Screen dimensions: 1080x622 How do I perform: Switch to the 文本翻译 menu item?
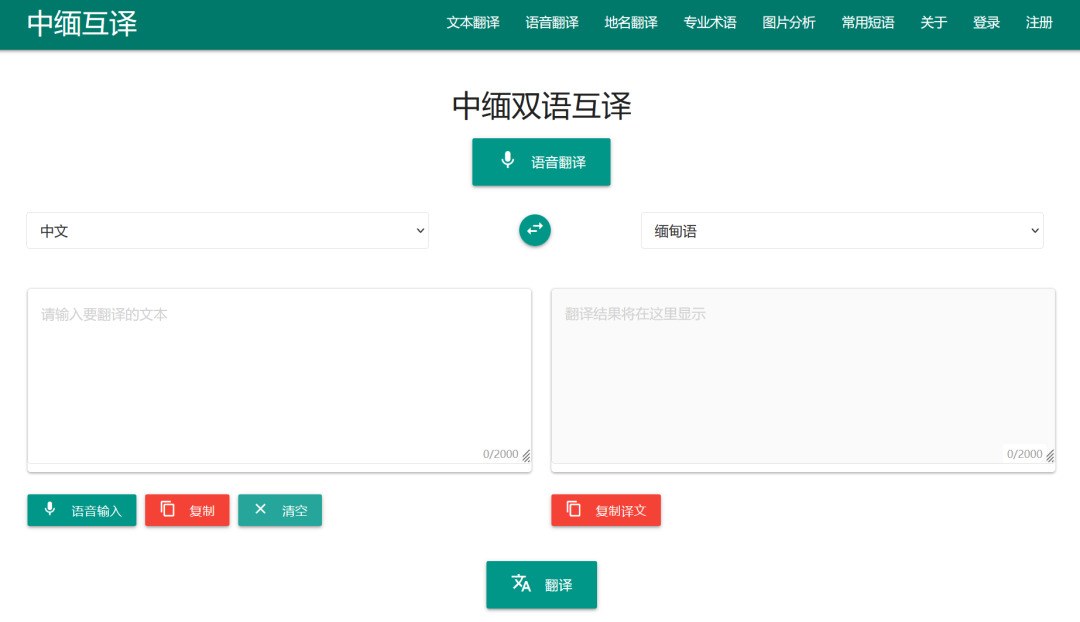472,22
